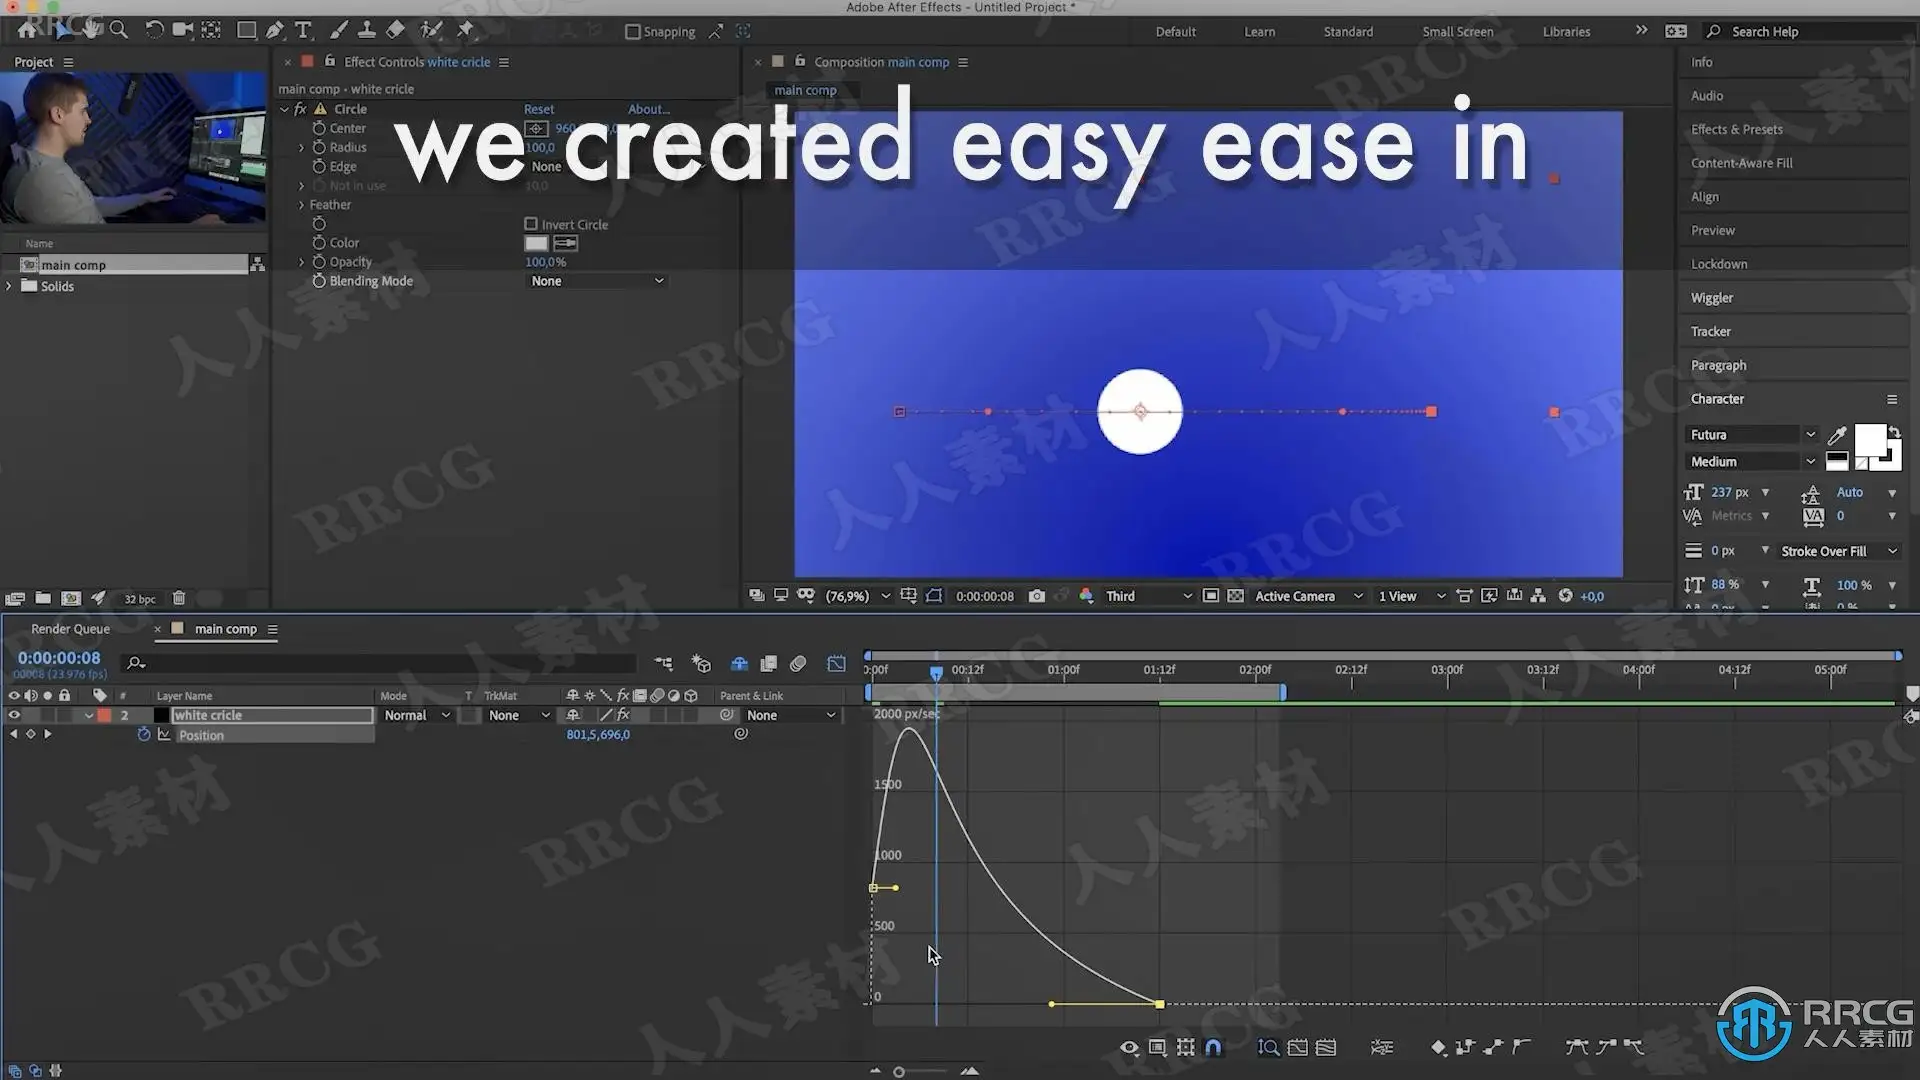Expand the Solids folder

(x=10, y=286)
